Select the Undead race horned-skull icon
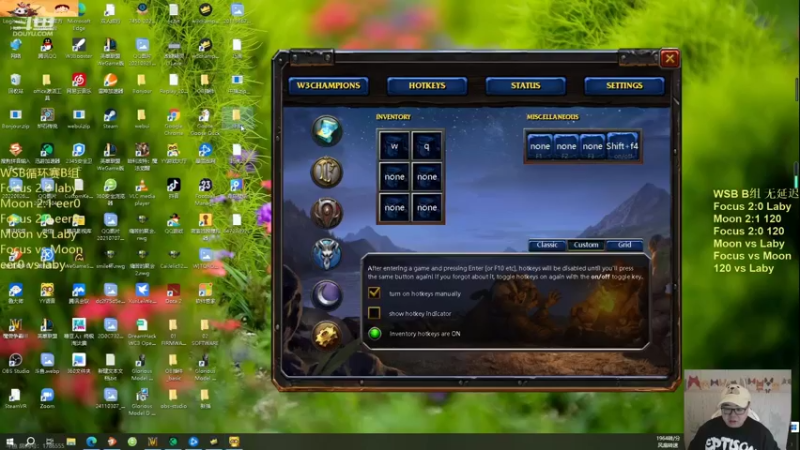Image resolution: width=800 pixels, height=450 pixels. click(x=327, y=254)
